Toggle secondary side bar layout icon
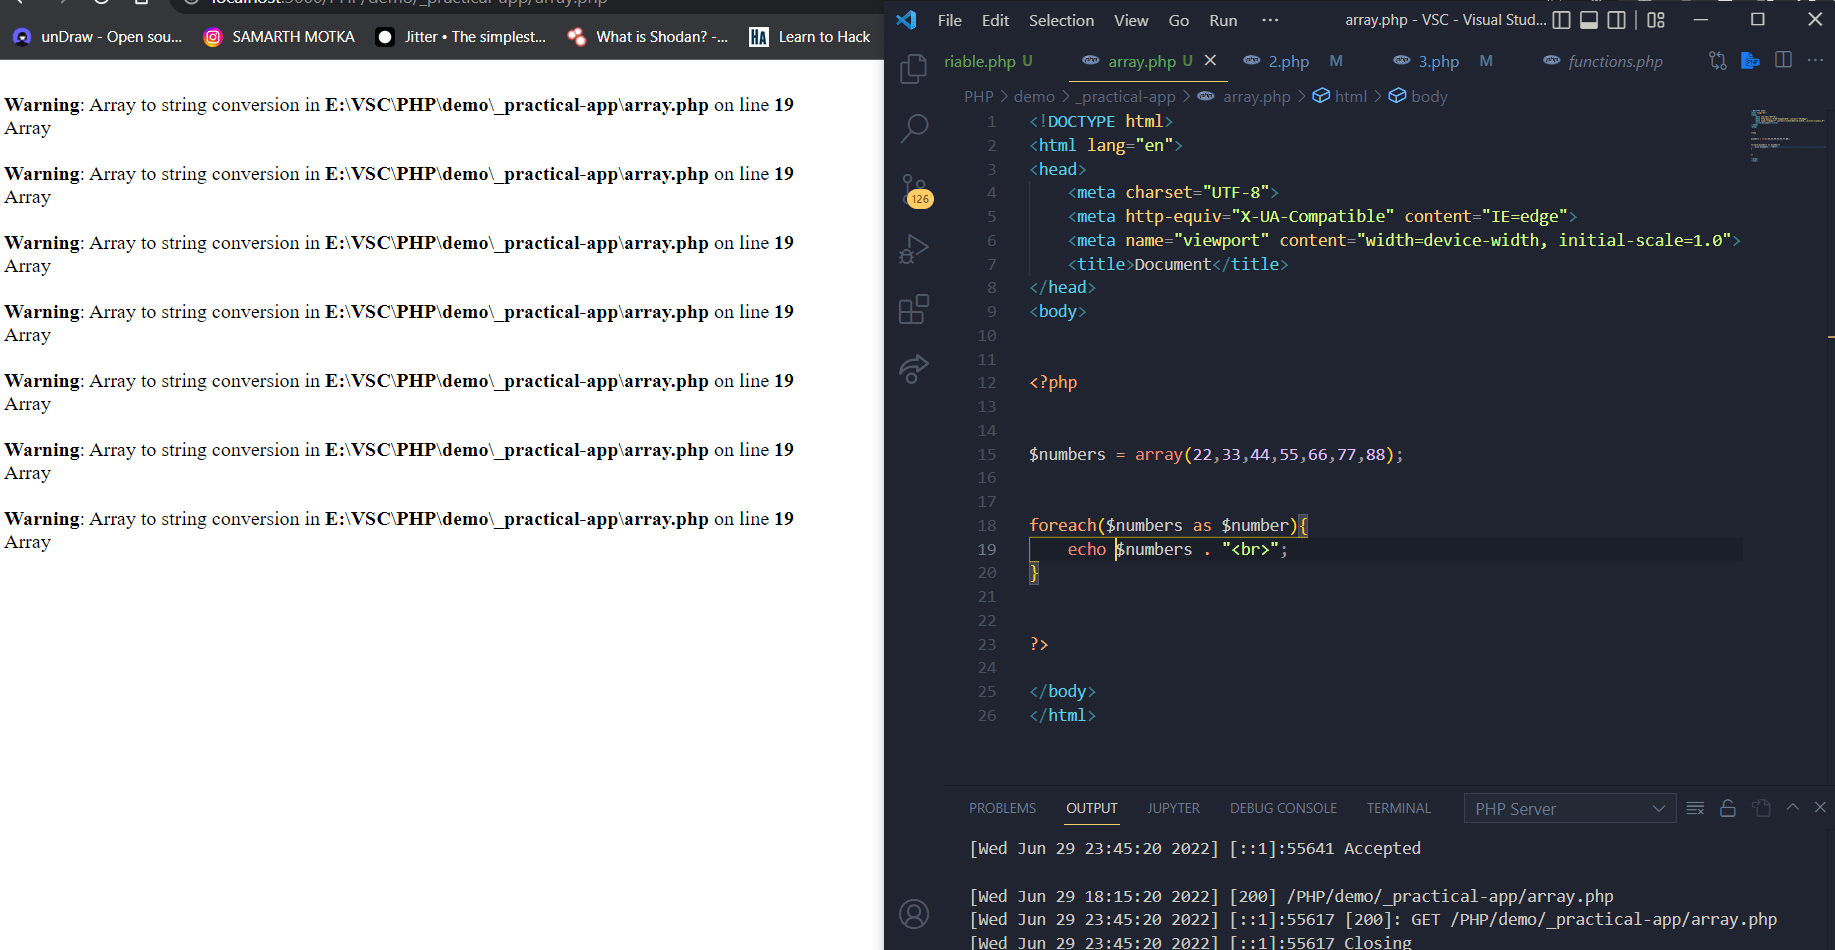This screenshot has height=950, width=1835. coord(1616,20)
